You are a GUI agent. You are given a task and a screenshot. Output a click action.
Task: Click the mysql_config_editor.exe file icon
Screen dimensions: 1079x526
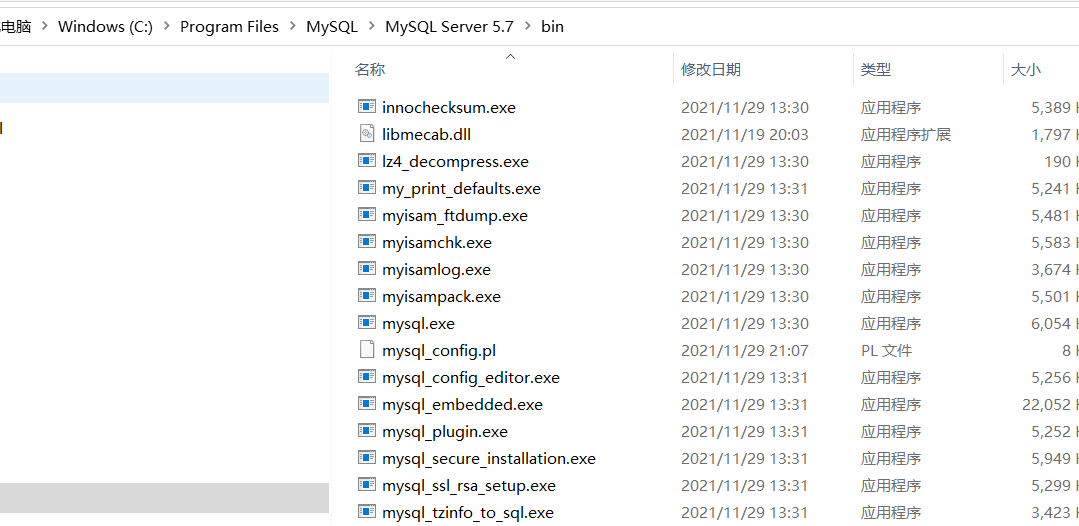367,377
